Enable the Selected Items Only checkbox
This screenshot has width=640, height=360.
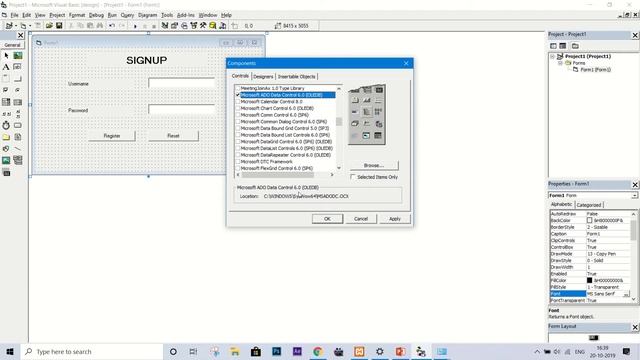point(353,177)
